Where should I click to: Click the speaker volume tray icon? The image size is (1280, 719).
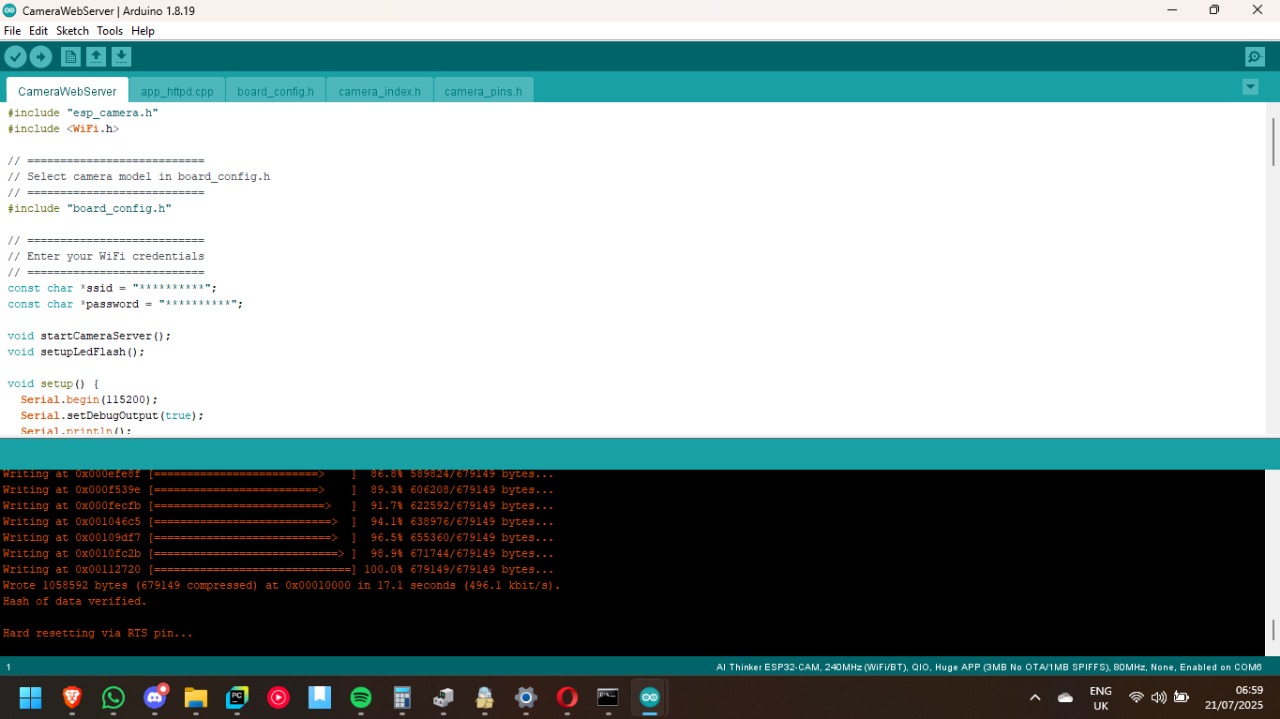point(1158,697)
